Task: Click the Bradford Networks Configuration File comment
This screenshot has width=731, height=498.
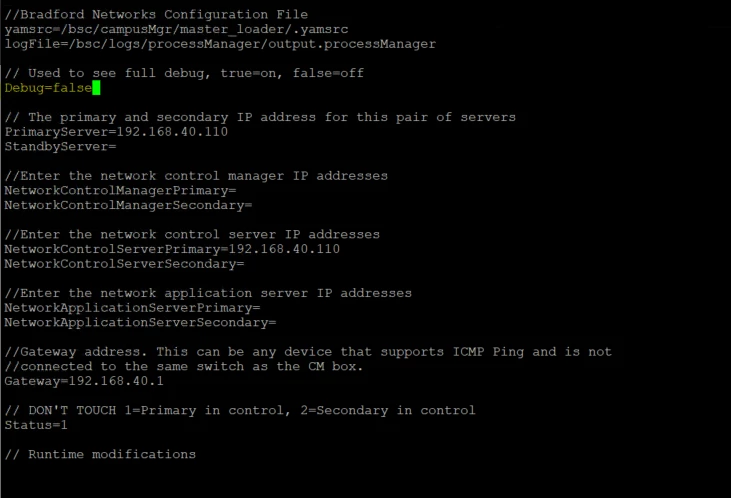Action: click(156, 14)
